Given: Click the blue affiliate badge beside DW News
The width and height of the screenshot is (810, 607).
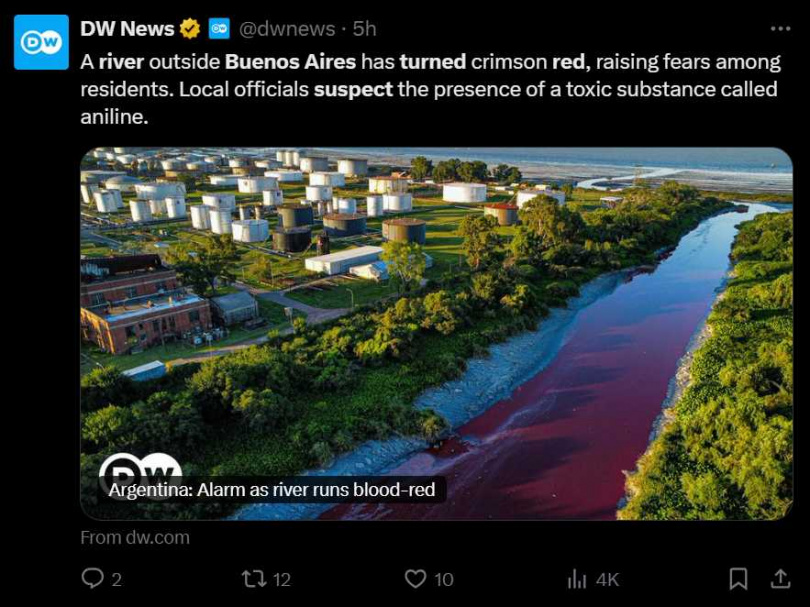Looking at the screenshot, I should pos(219,29).
